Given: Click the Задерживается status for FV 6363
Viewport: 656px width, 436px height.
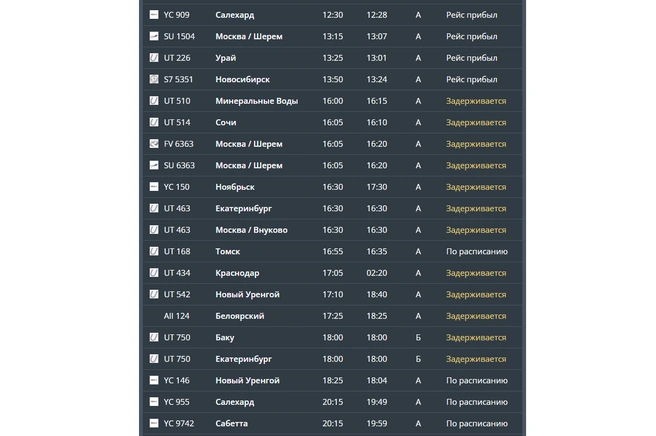Looking at the screenshot, I should pyautogui.click(x=476, y=144).
